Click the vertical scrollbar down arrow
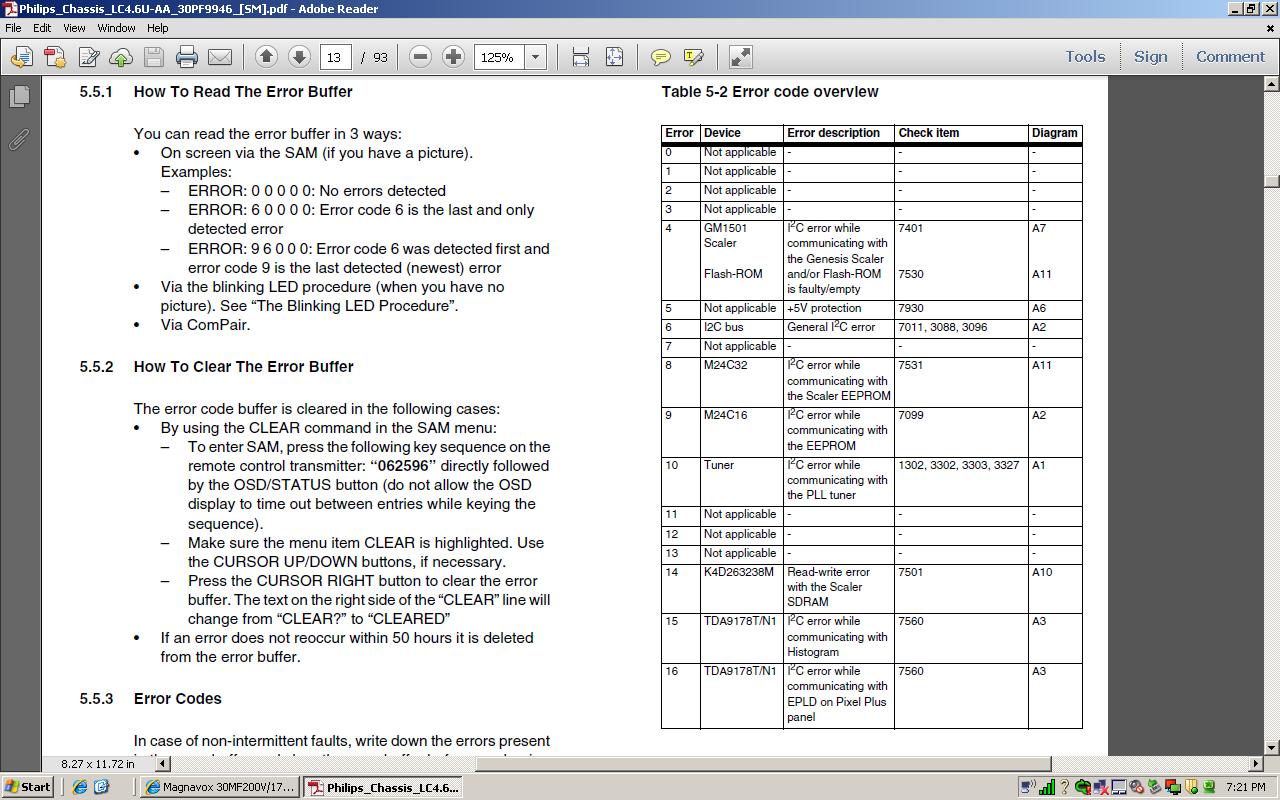The image size is (1280, 800). [1272, 747]
